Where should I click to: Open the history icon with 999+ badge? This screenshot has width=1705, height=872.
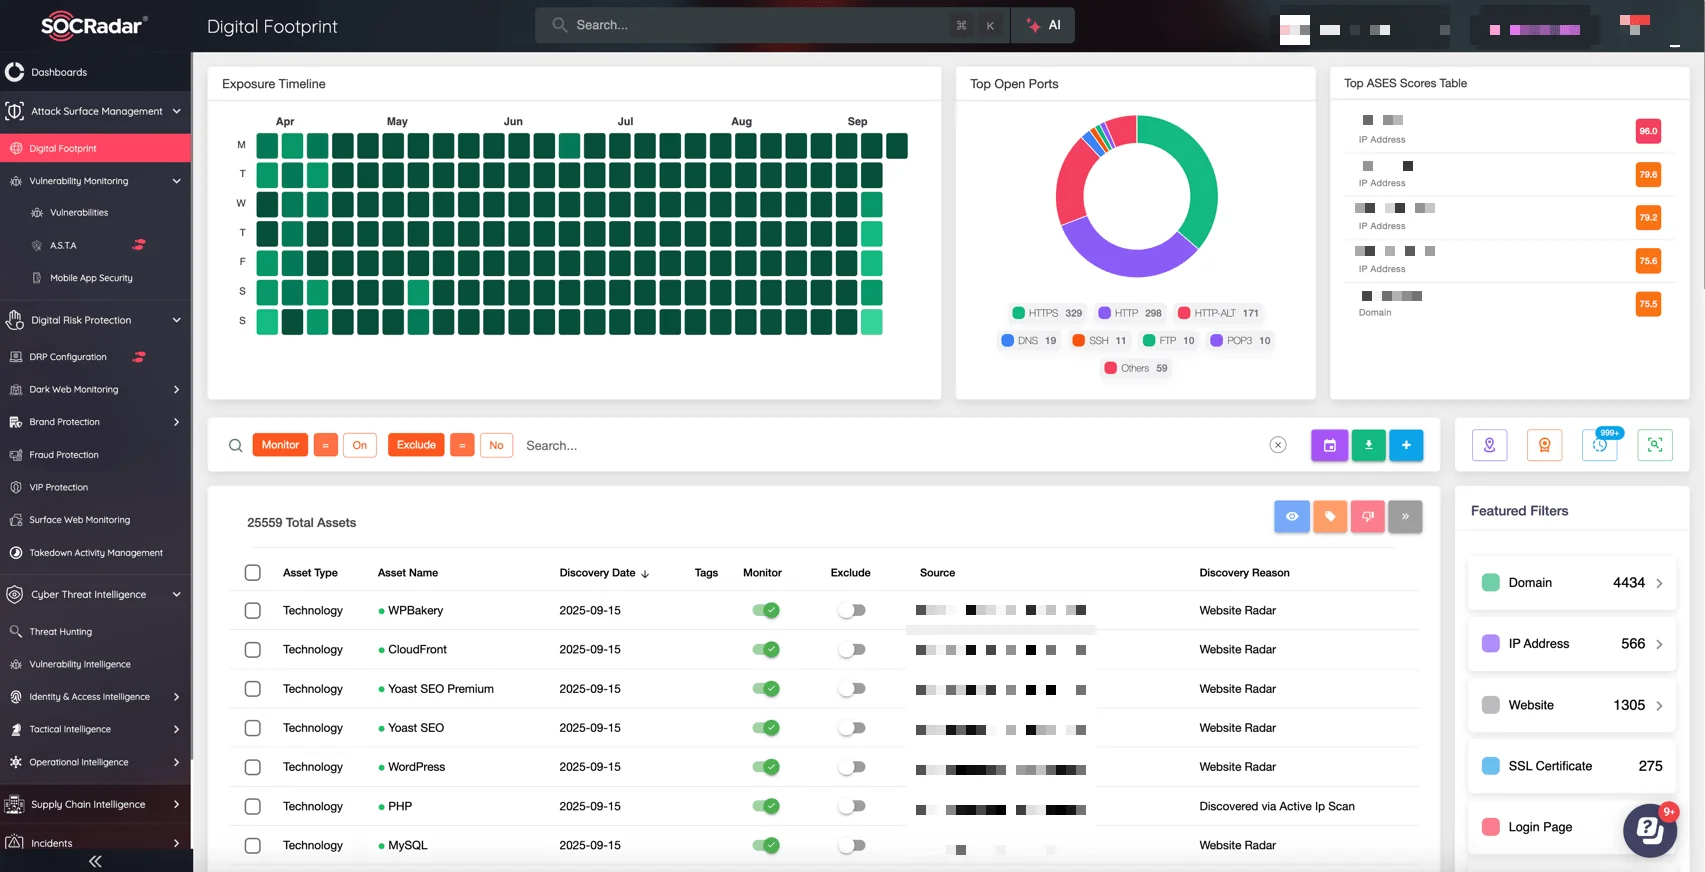[1600, 445]
